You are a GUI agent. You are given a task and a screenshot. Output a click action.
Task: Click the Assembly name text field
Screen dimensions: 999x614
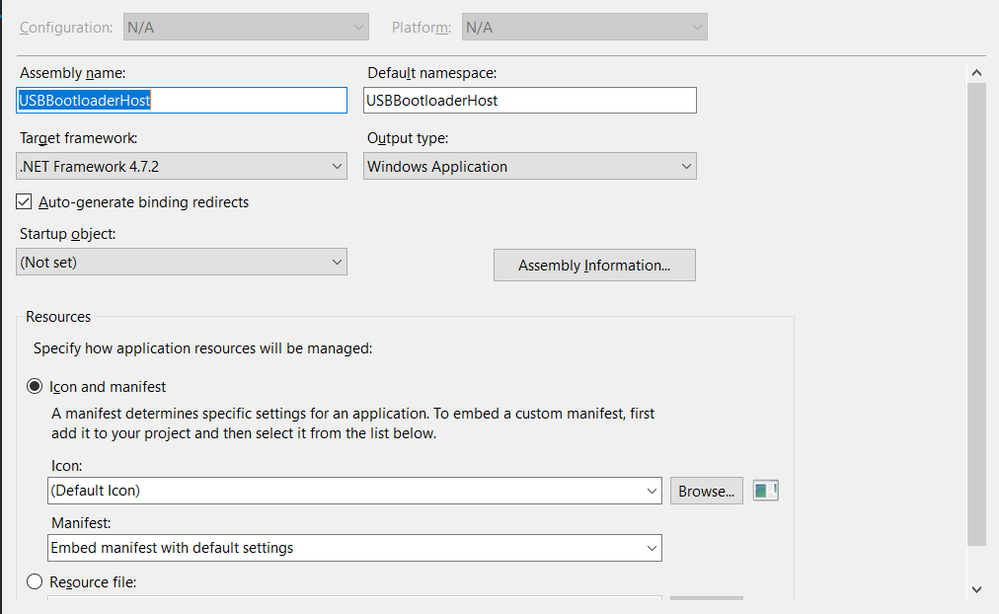180,100
